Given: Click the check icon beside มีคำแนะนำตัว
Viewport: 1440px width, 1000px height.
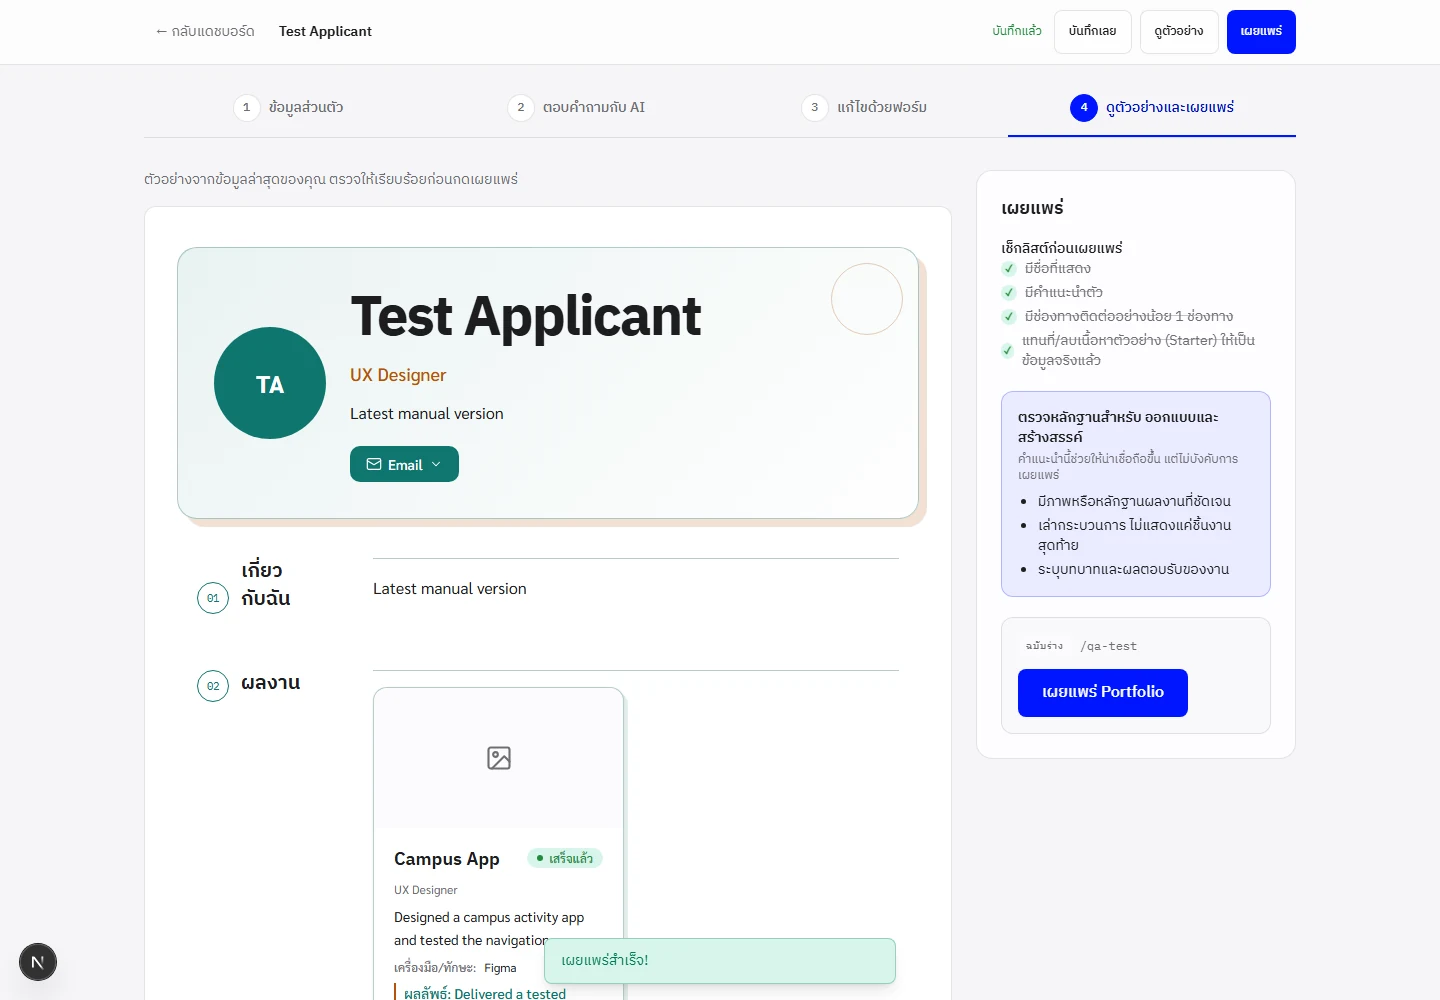Looking at the screenshot, I should [1009, 292].
